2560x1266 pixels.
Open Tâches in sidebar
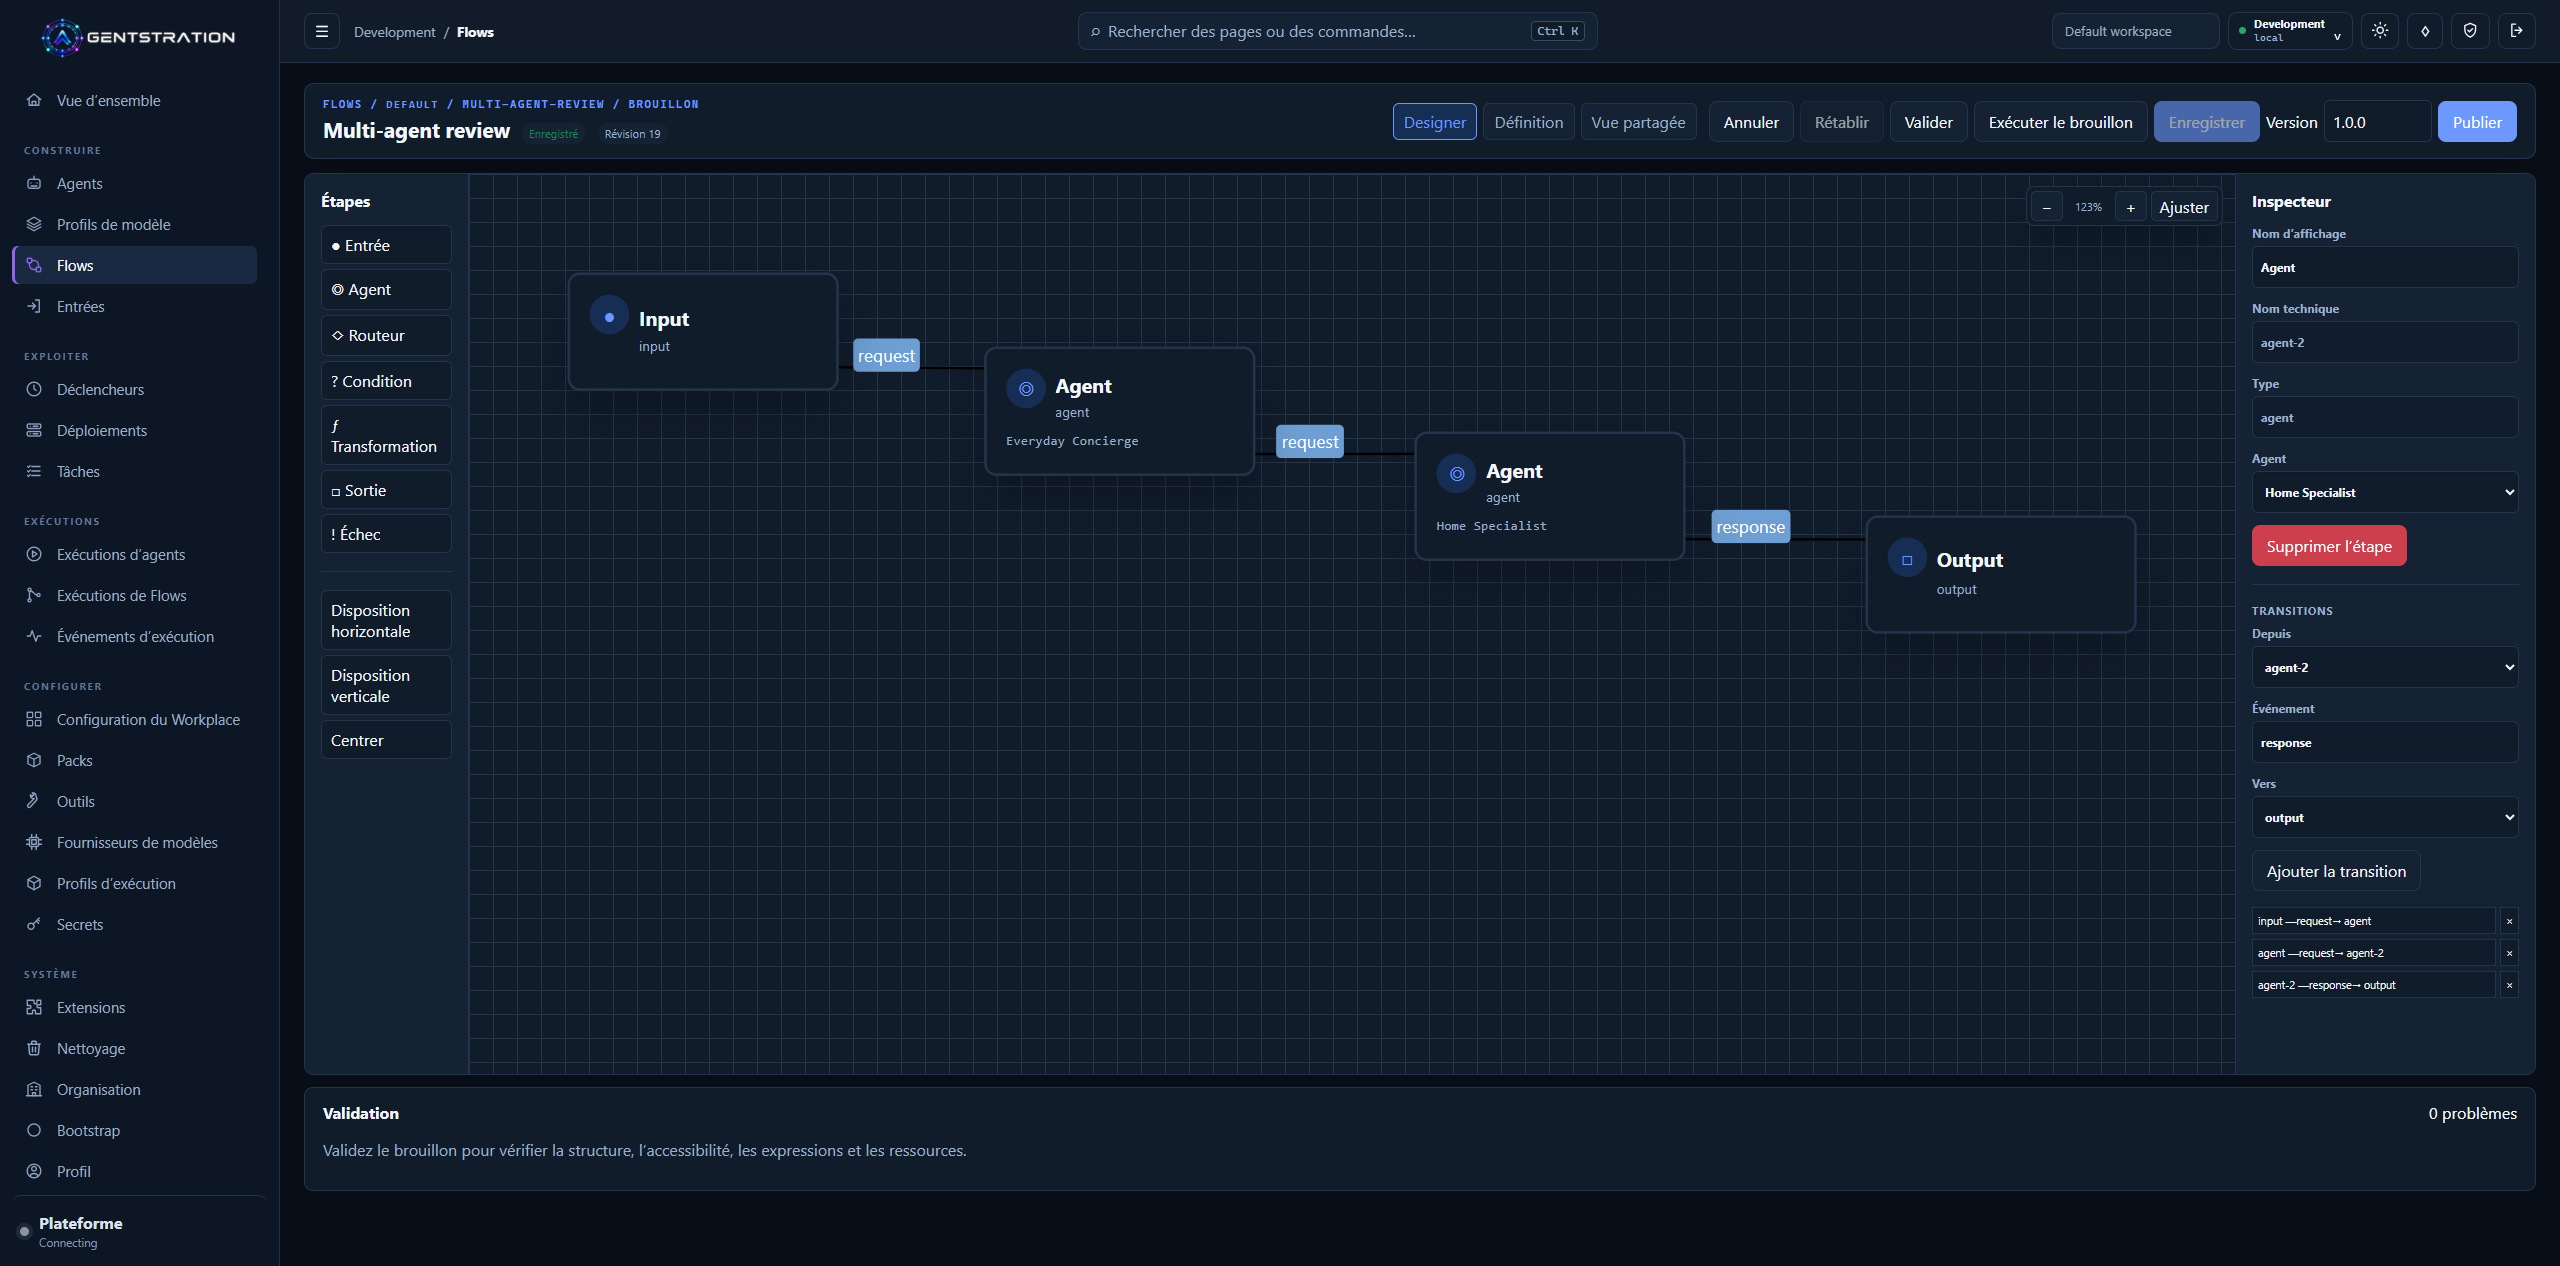(x=134, y=471)
